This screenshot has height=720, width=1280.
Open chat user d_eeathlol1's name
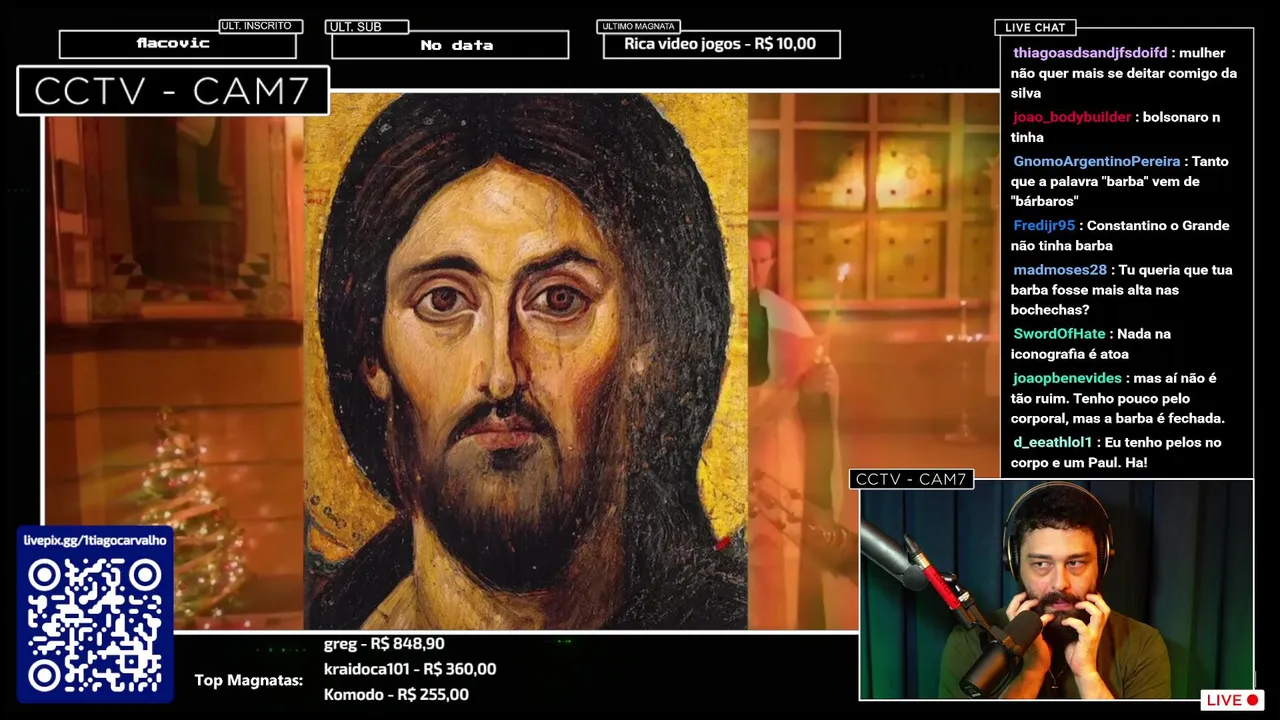point(1053,442)
